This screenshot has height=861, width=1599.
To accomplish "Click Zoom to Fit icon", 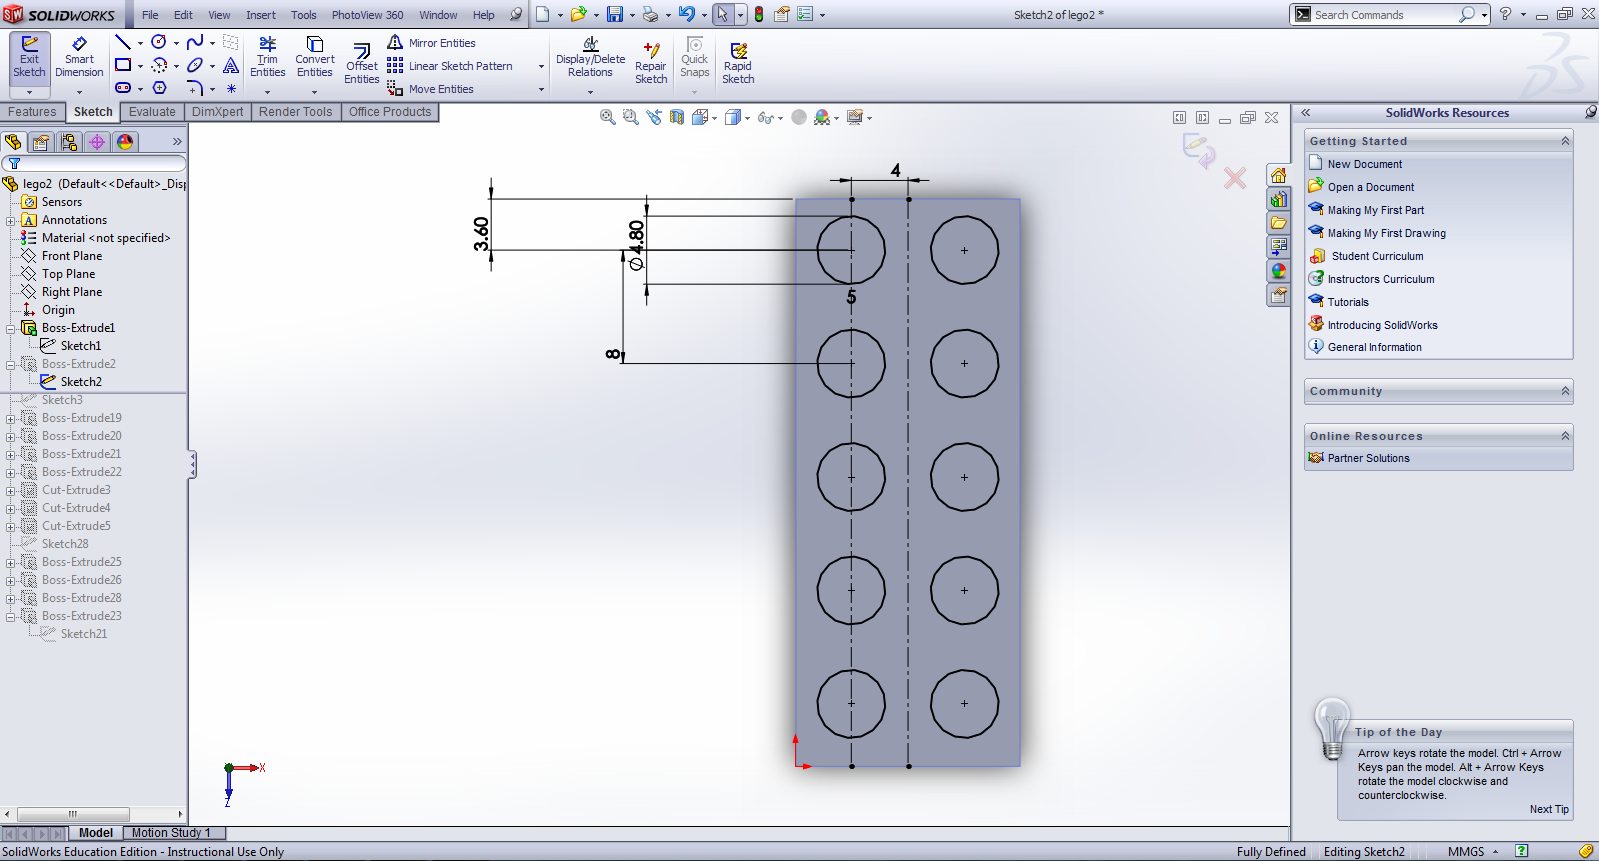I will [607, 117].
